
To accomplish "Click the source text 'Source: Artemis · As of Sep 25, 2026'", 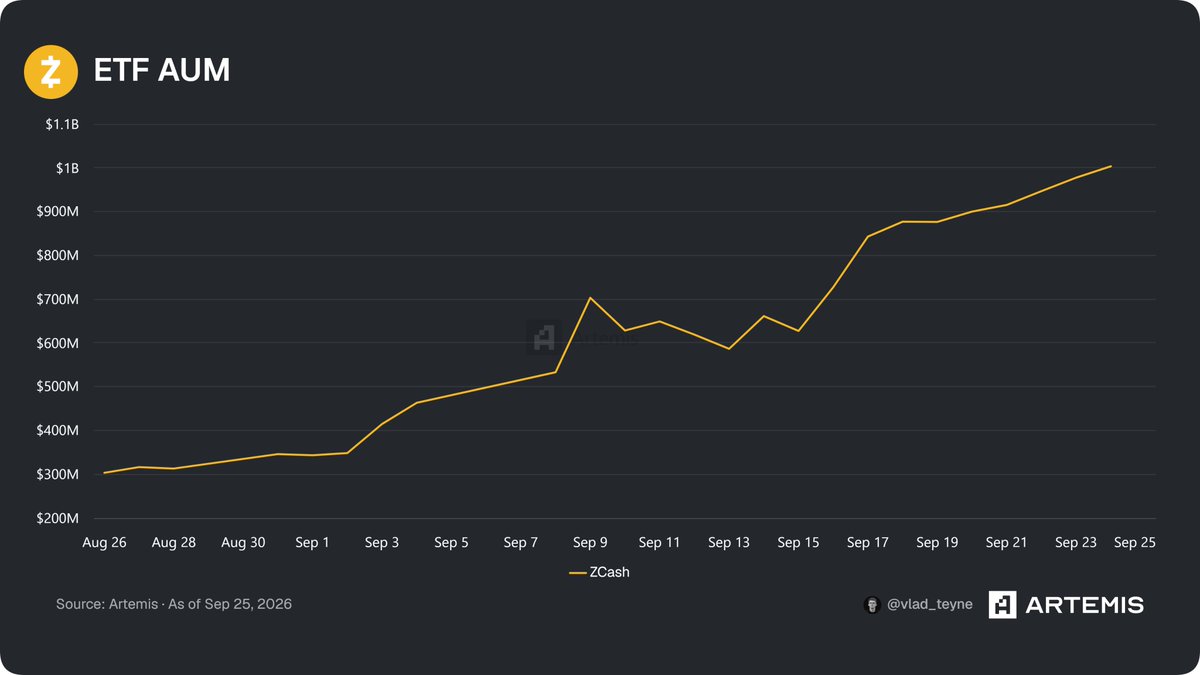I will pos(174,604).
